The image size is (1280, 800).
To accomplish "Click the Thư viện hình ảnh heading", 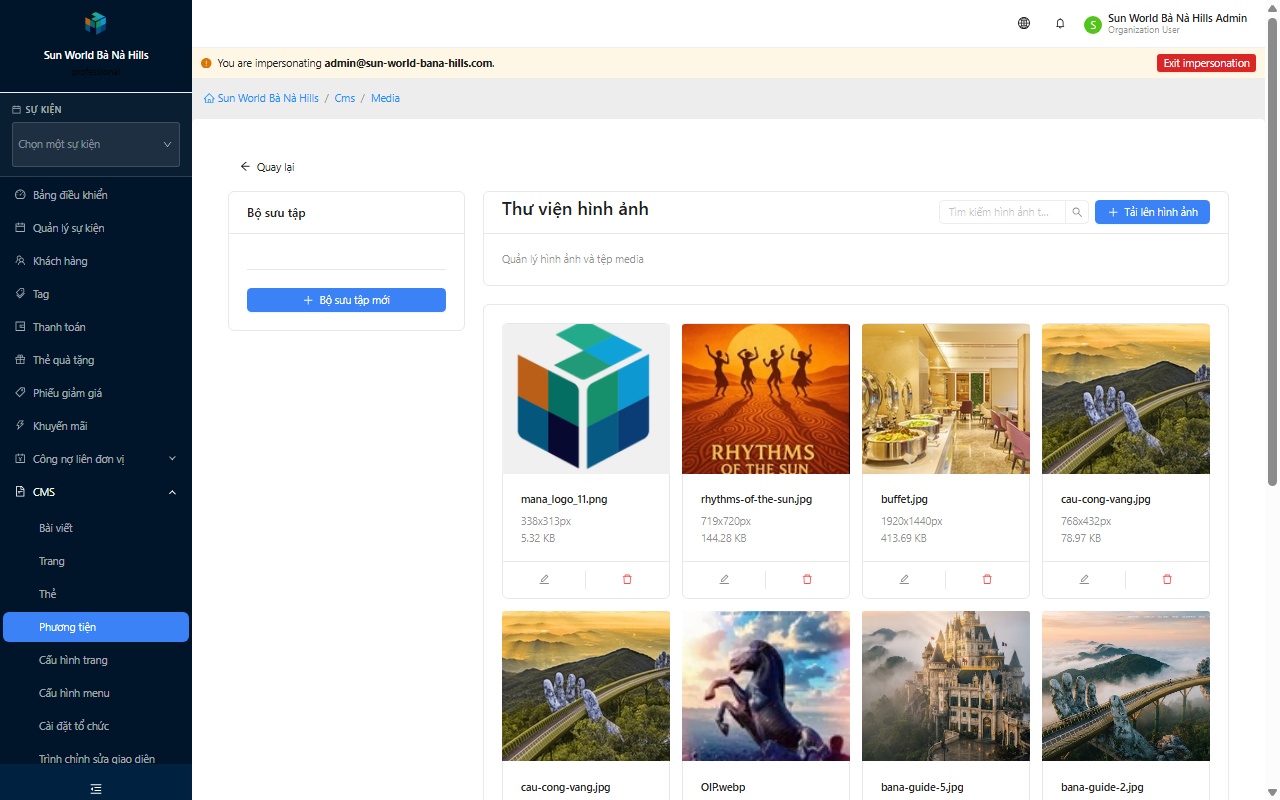I will [575, 209].
